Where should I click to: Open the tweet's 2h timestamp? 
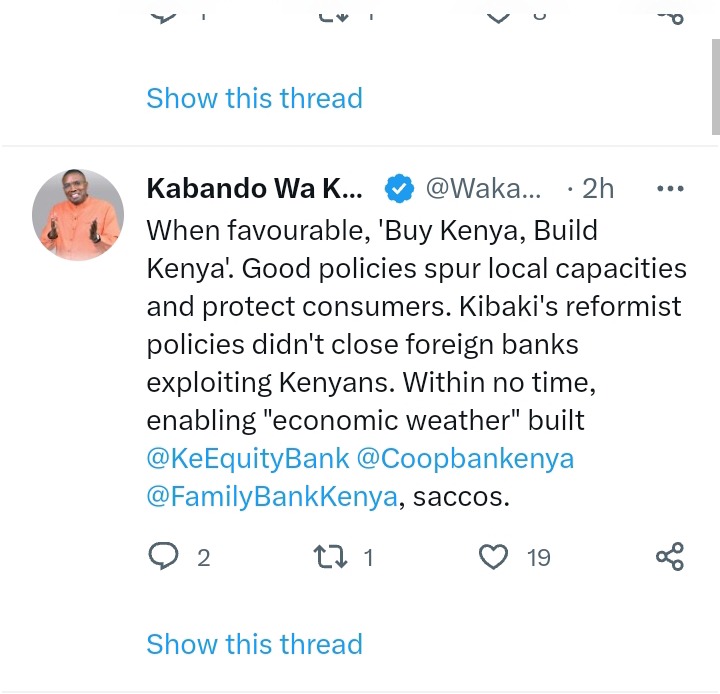tap(597, 188)
